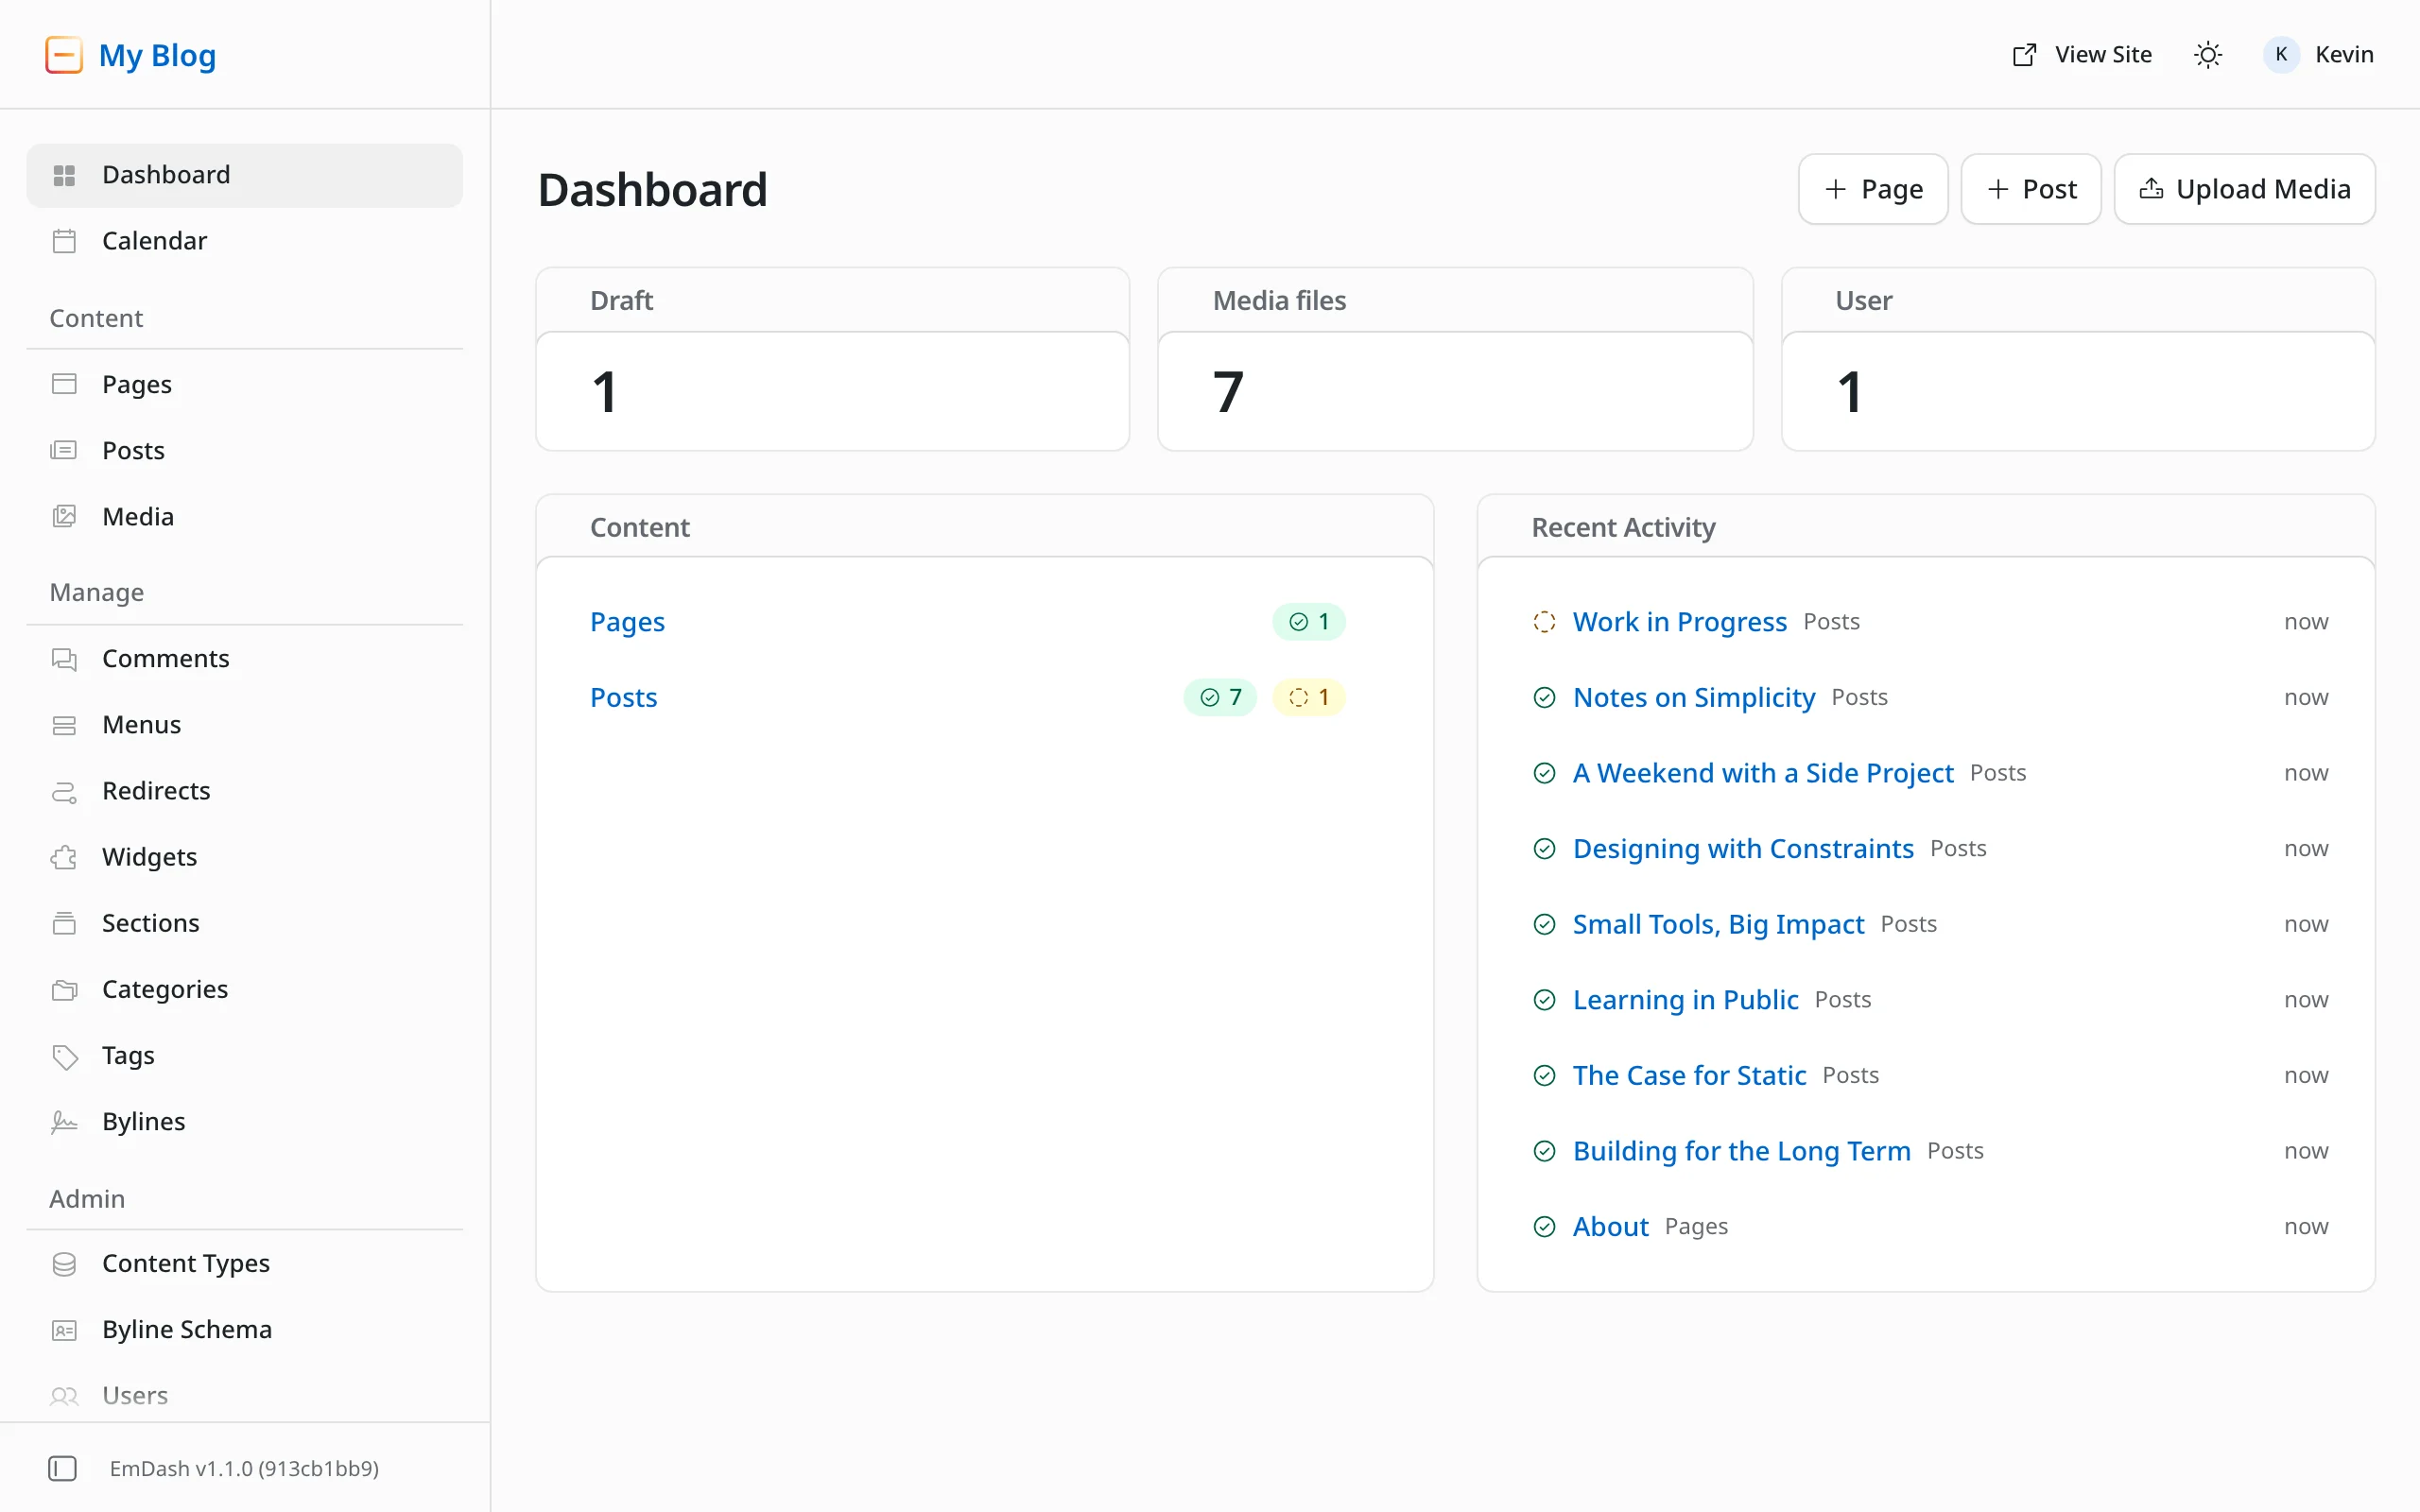The height and width of the screenshot is (1512, 2420).
Task: Open The Case for Static post
Action: click(x=1689, y=1075)
